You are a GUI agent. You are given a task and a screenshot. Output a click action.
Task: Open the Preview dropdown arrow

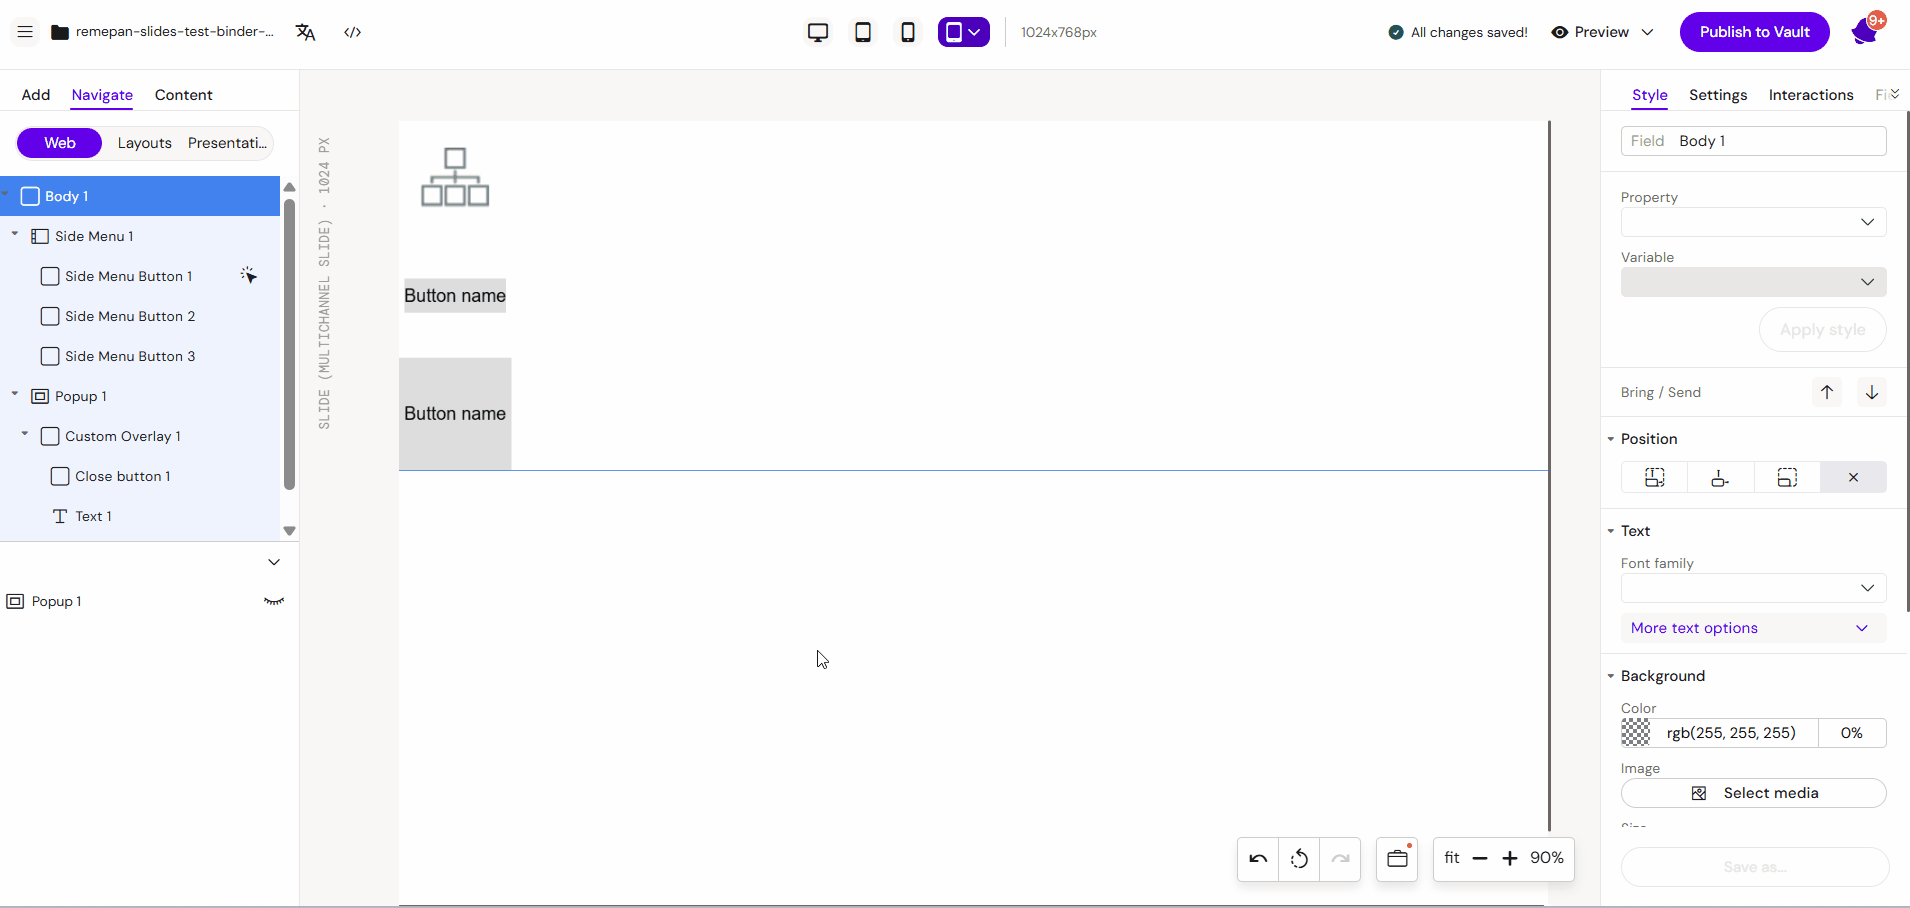click(1647, 32)
